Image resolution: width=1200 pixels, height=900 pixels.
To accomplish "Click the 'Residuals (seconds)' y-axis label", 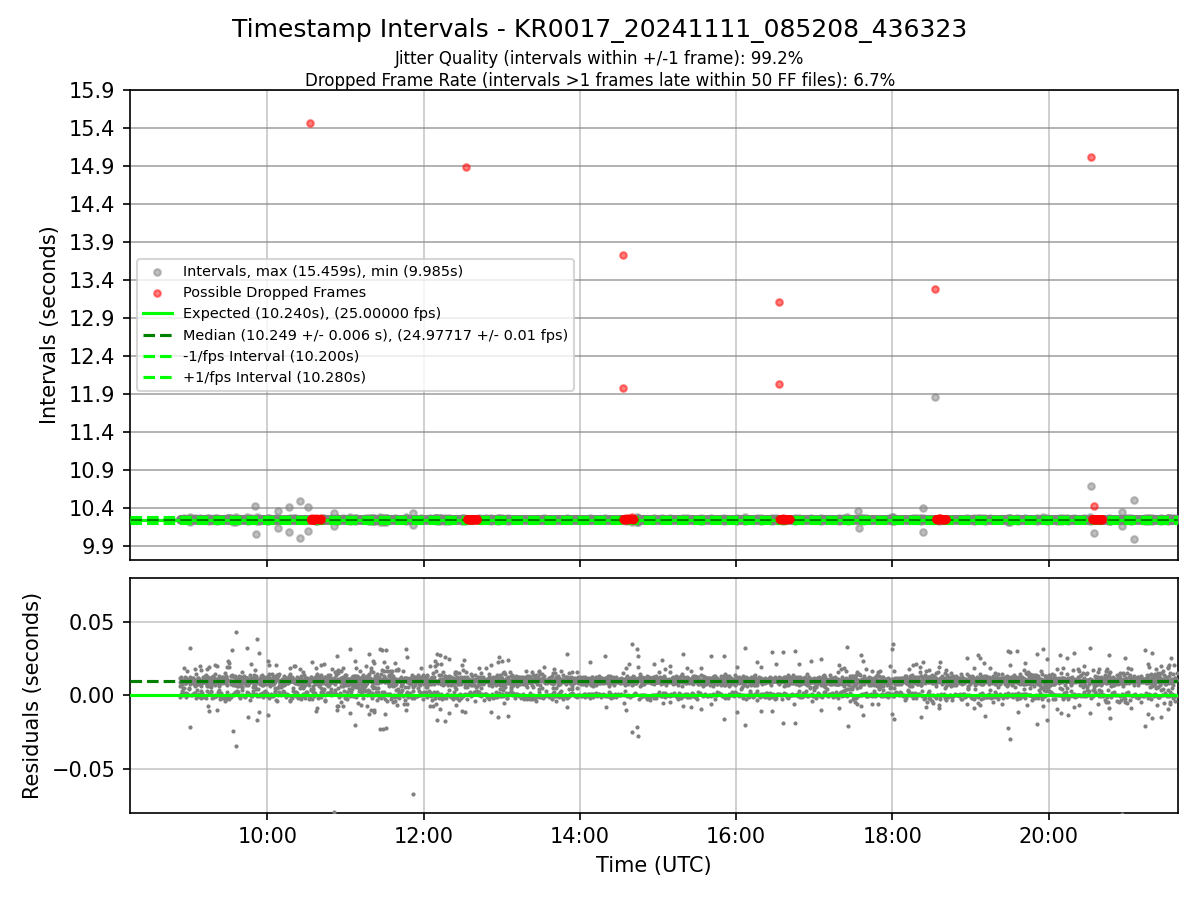I will click(x=32, y=696).
